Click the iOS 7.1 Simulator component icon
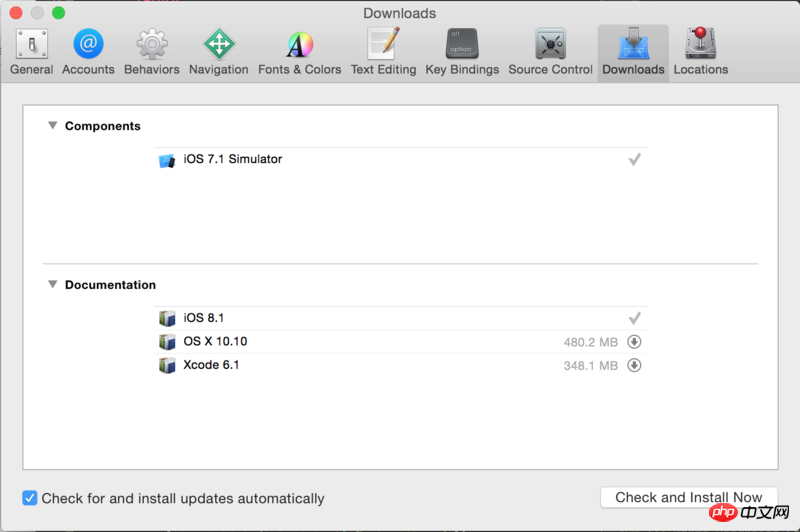The height and width of the screenshot is (532, 800). point(167,161)
